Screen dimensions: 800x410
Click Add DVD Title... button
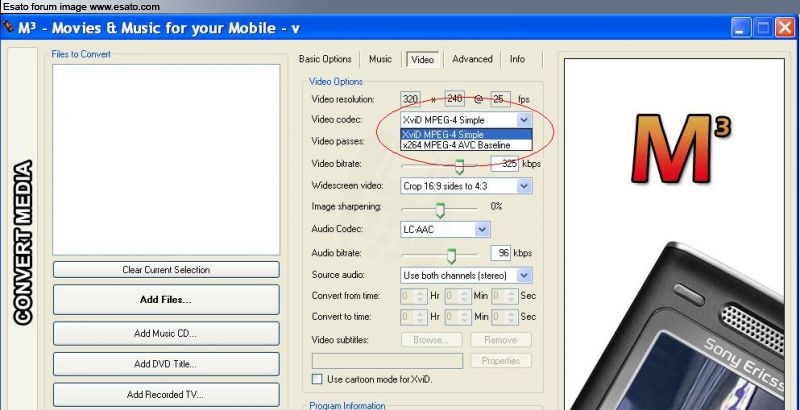166,364
